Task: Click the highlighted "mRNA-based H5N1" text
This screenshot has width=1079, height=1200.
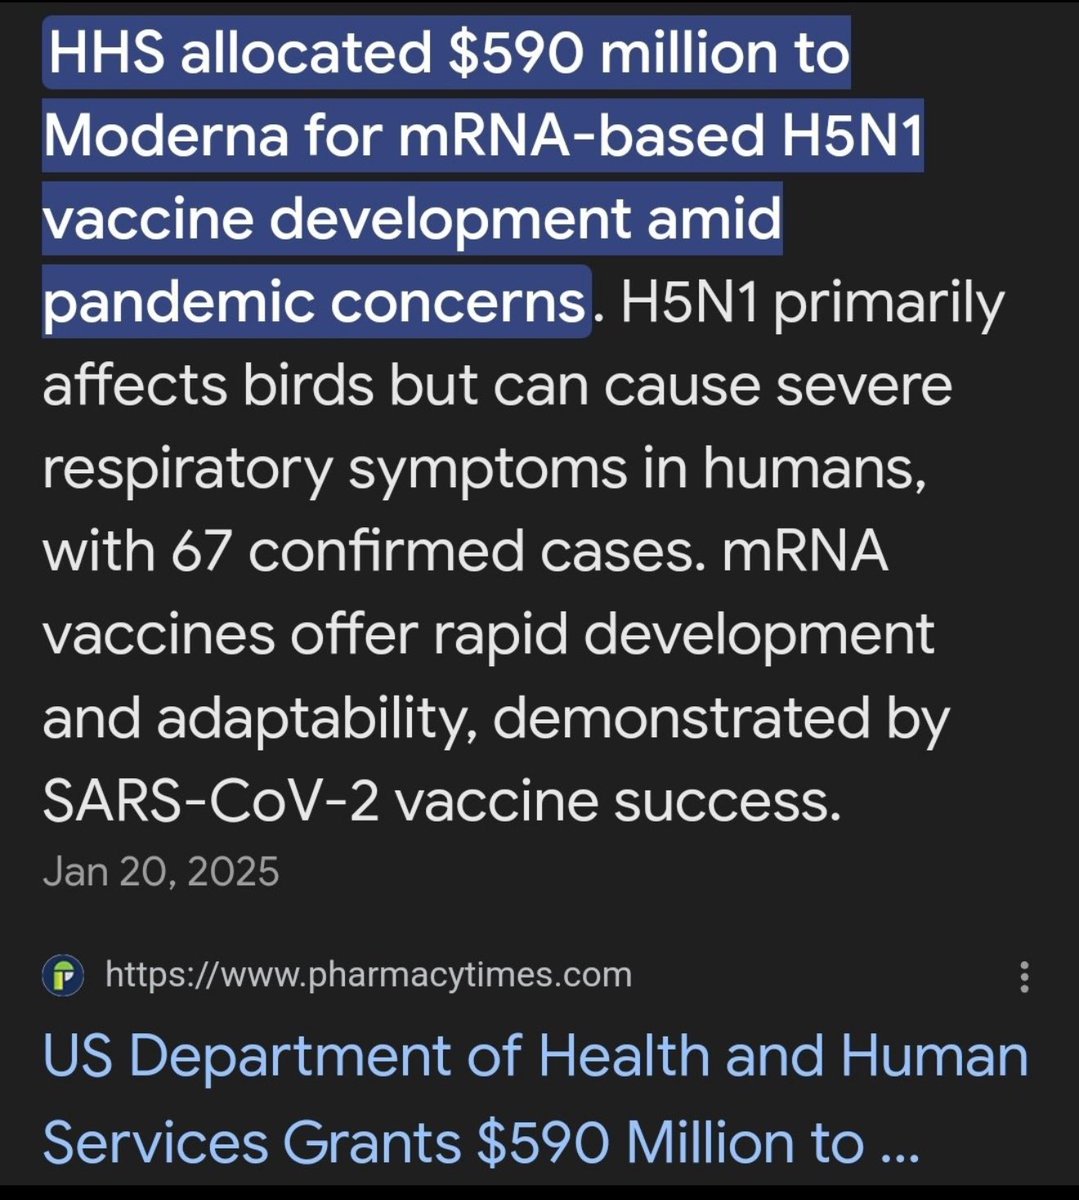Action: (x=660, y=136)
